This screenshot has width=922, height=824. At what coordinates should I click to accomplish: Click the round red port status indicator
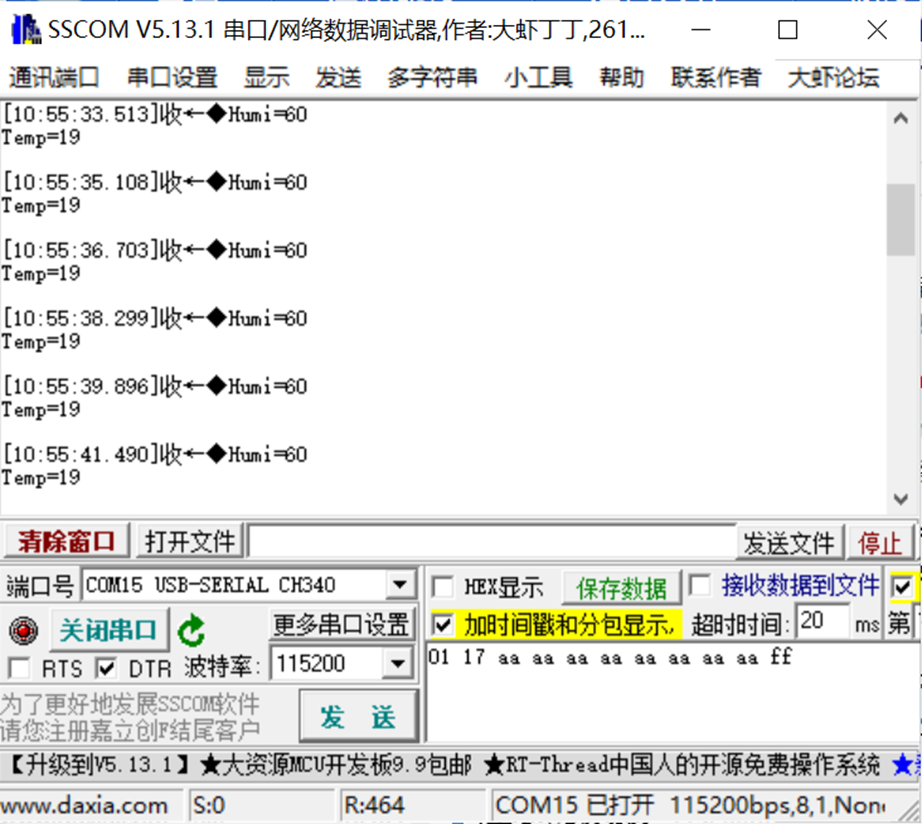click(x=20, y=631)
